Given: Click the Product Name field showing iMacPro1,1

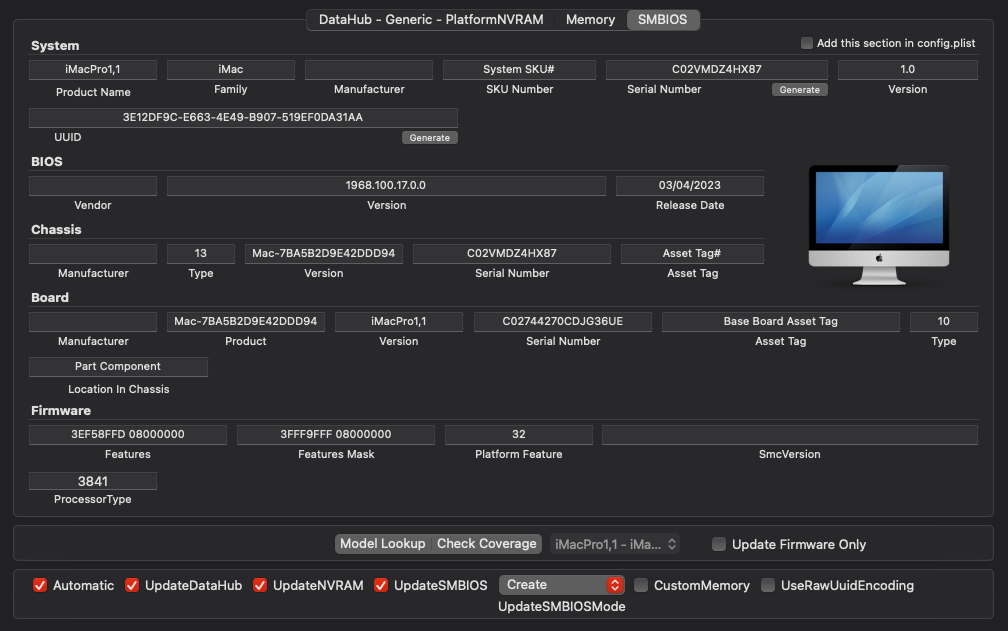Looking at the screenshot, I should pyautogui.click(x=93, y=69).
